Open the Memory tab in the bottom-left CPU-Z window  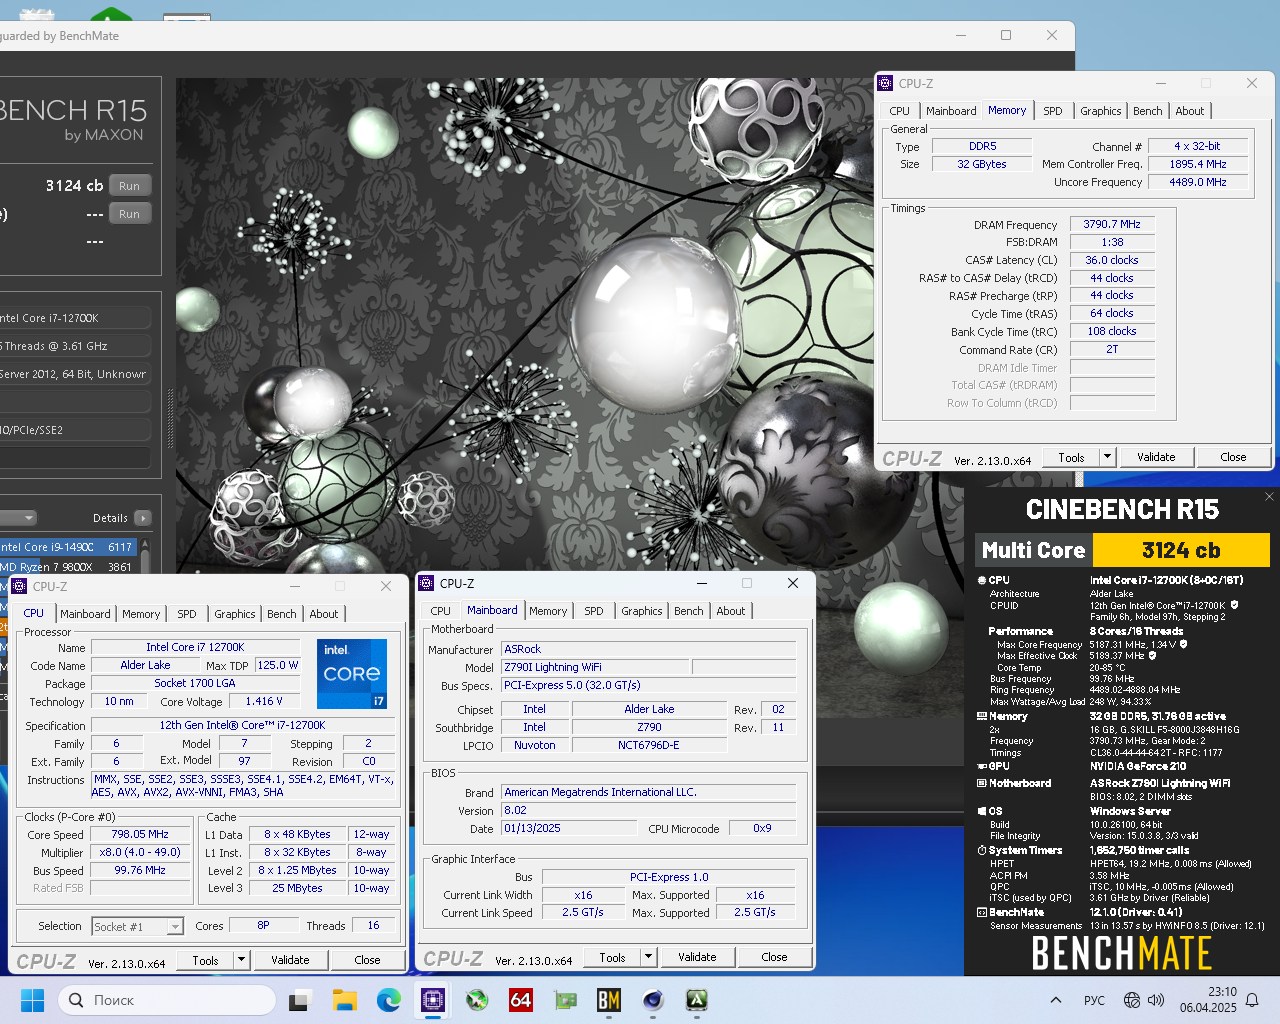pos(141,614)
